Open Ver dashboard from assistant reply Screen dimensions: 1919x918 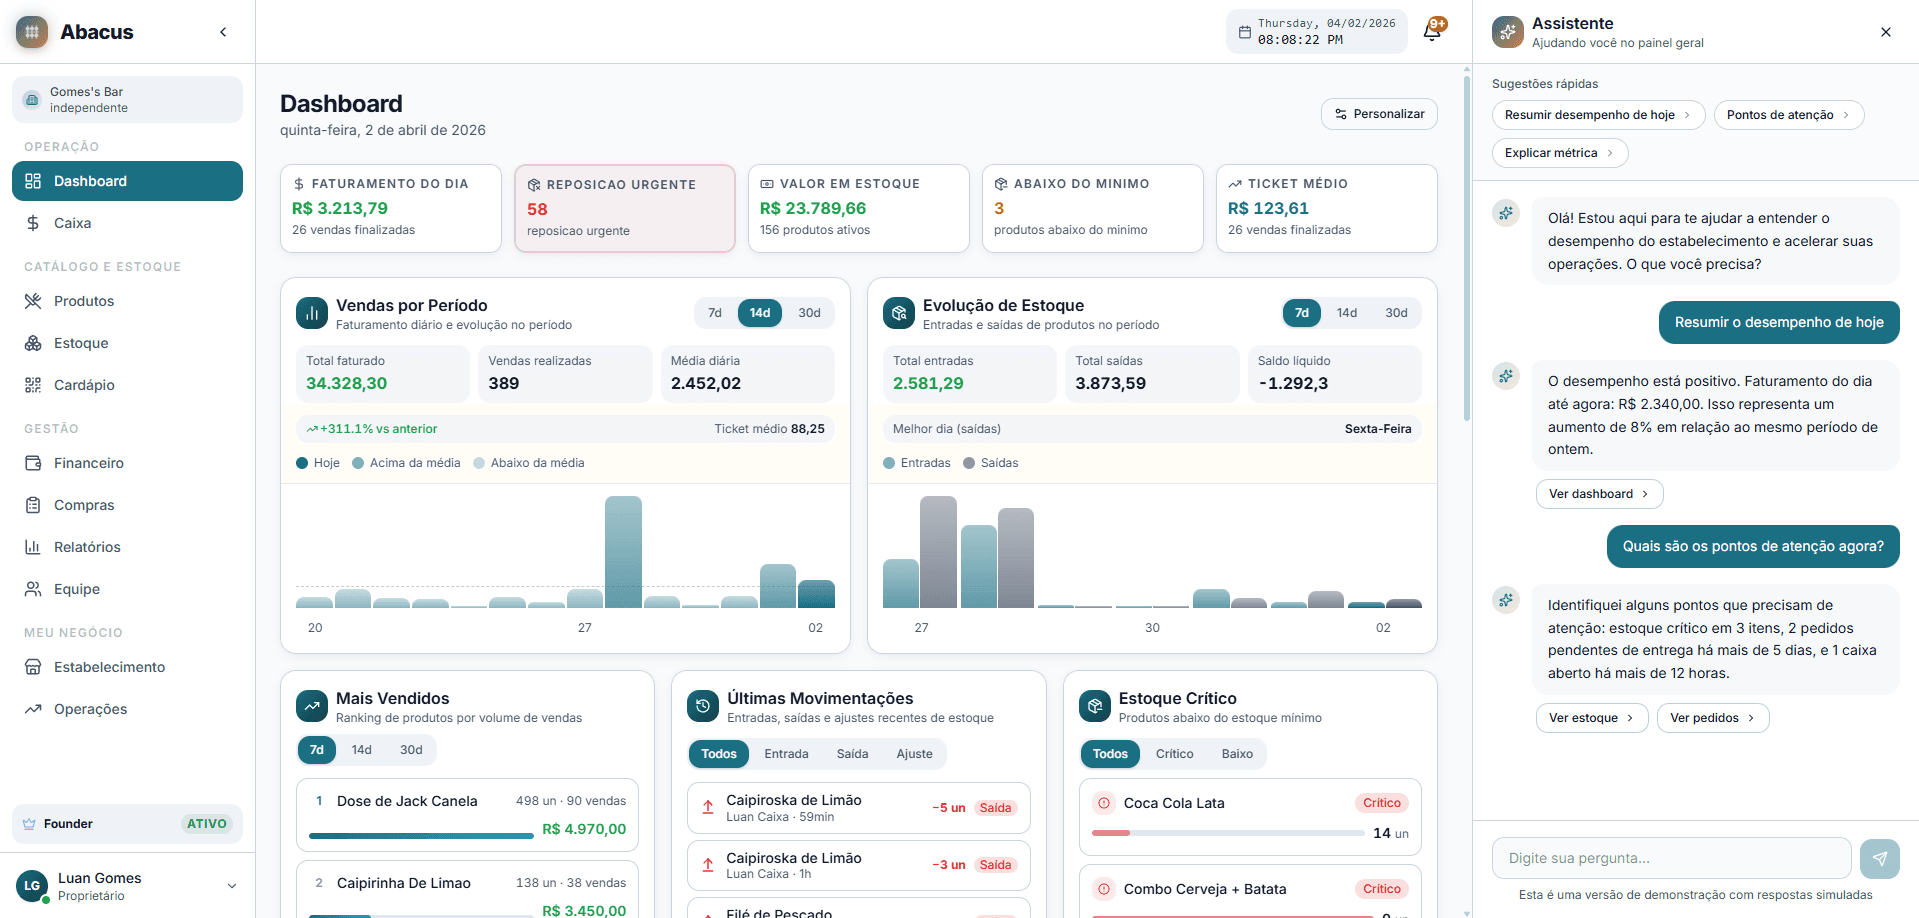click(x=1599, y=494)
